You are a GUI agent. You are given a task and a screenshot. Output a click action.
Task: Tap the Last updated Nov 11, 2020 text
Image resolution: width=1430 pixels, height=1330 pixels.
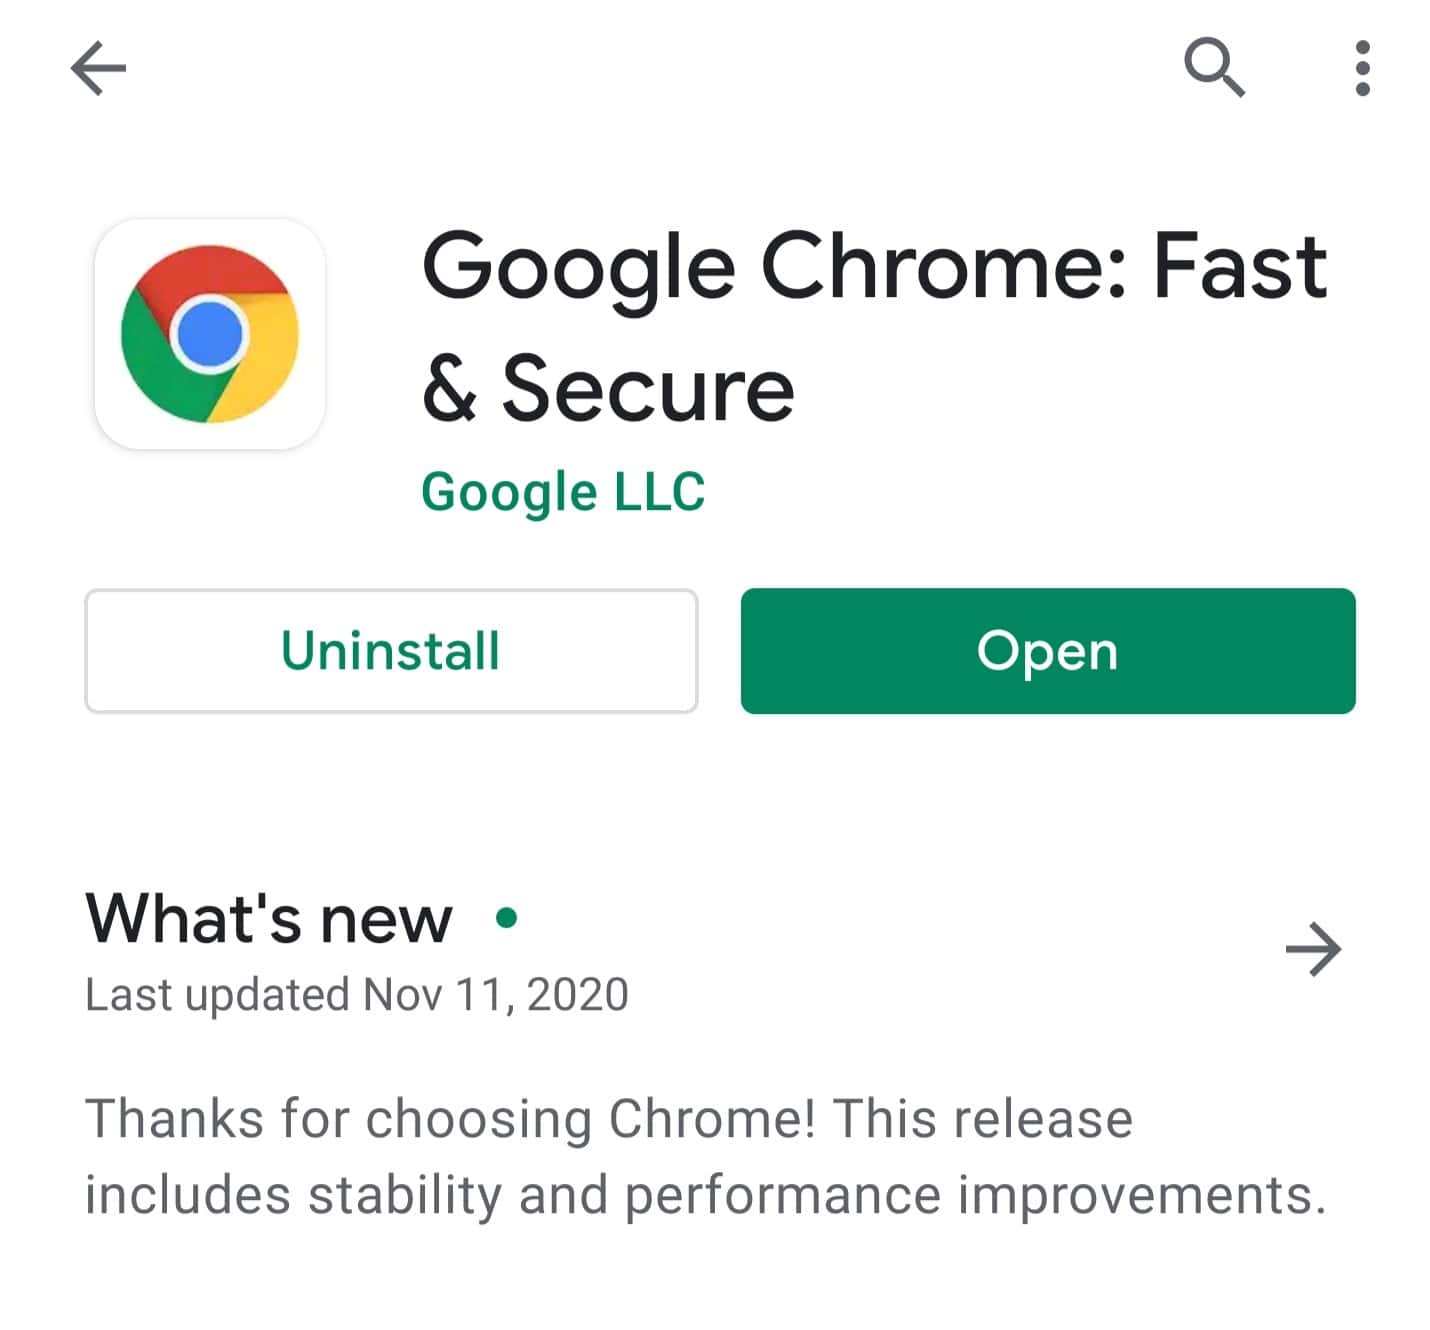[x=357, y=995]
